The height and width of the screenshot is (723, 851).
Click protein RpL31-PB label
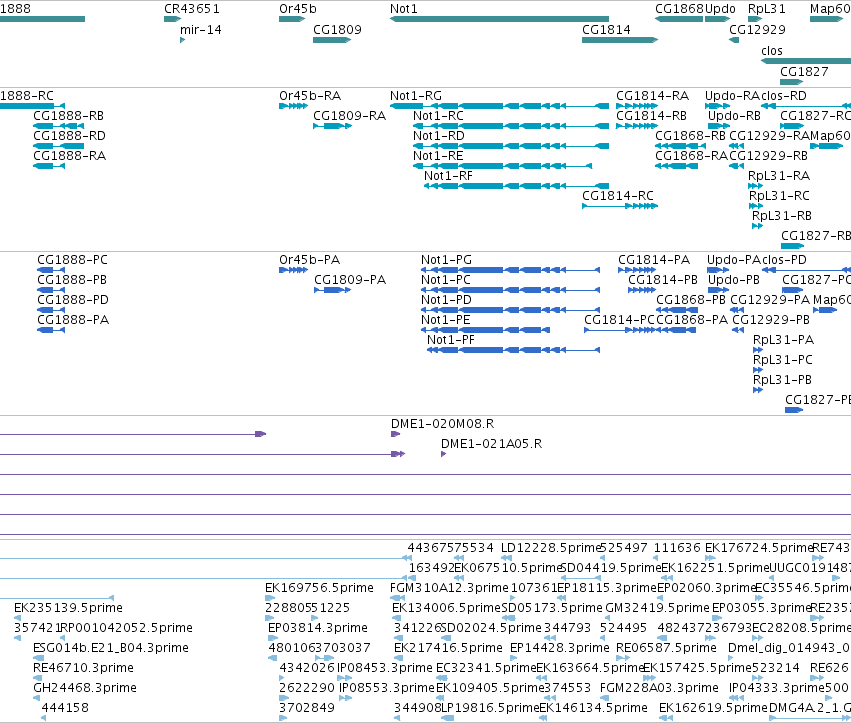pyautogui.click(x=782, y=380)
